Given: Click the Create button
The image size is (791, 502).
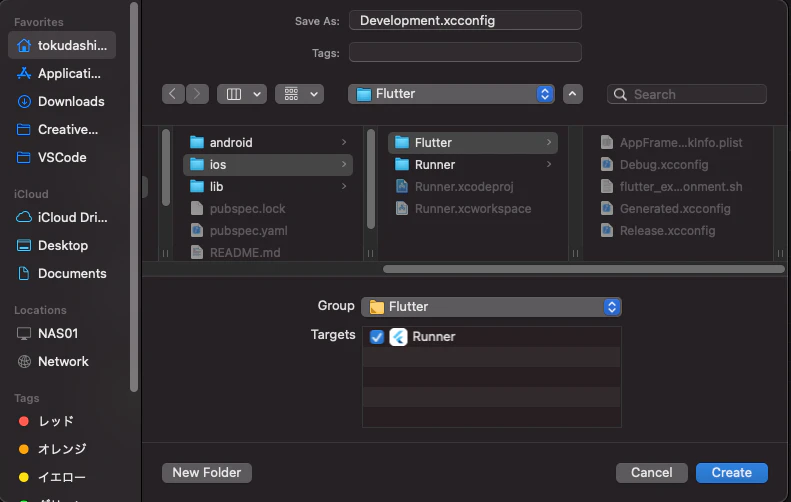Looking at the screenshot, I should 731,473.
